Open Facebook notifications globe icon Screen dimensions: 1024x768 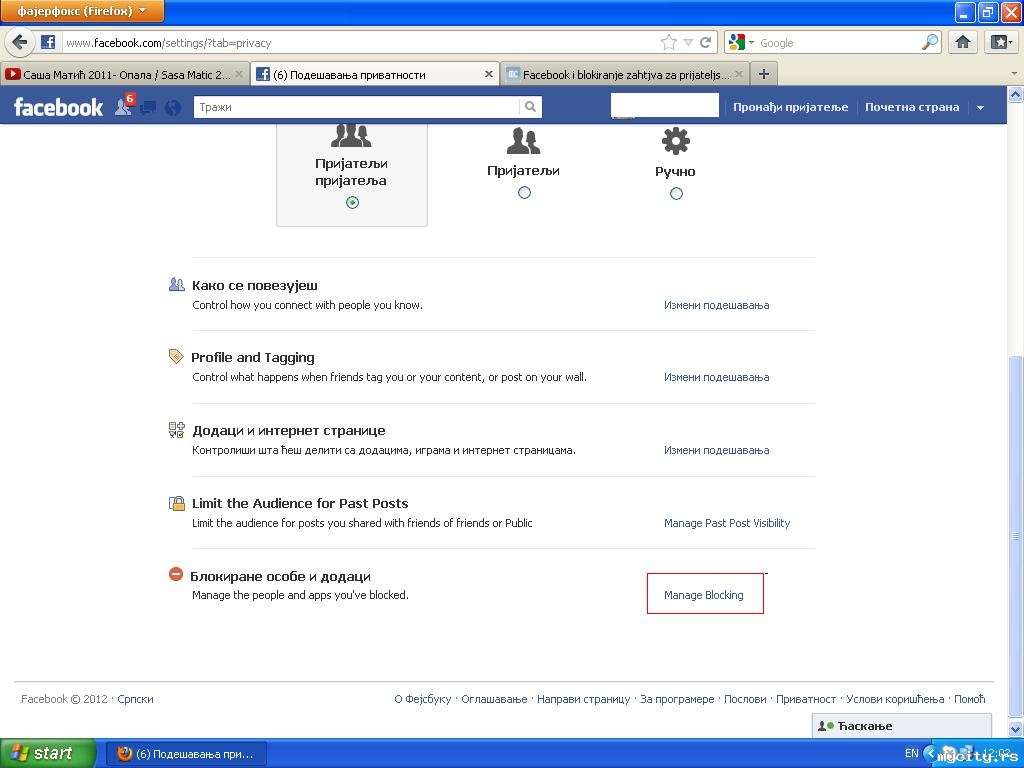(x=173, y=107)
